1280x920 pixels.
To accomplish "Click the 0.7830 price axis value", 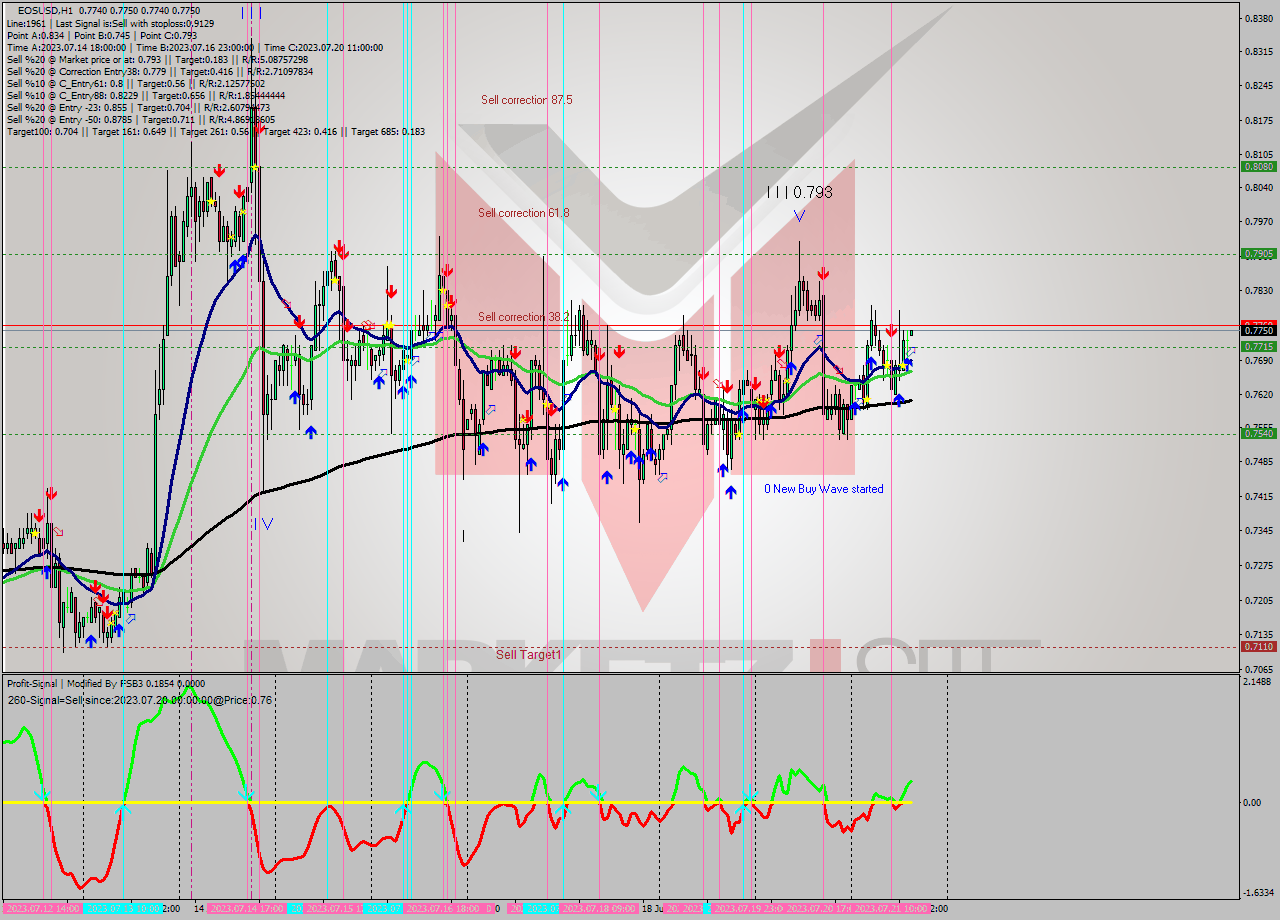I will click(x=1259, y=291).
